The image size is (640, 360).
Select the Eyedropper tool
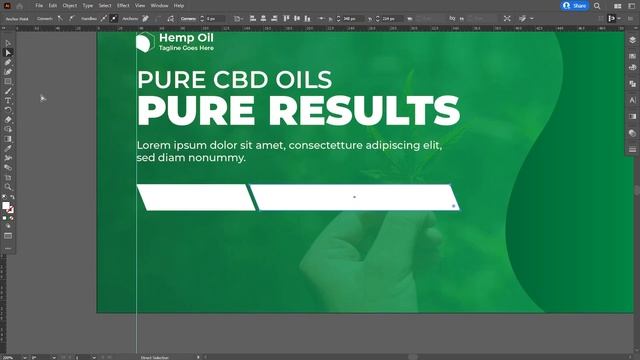click(x=8, y=149)
